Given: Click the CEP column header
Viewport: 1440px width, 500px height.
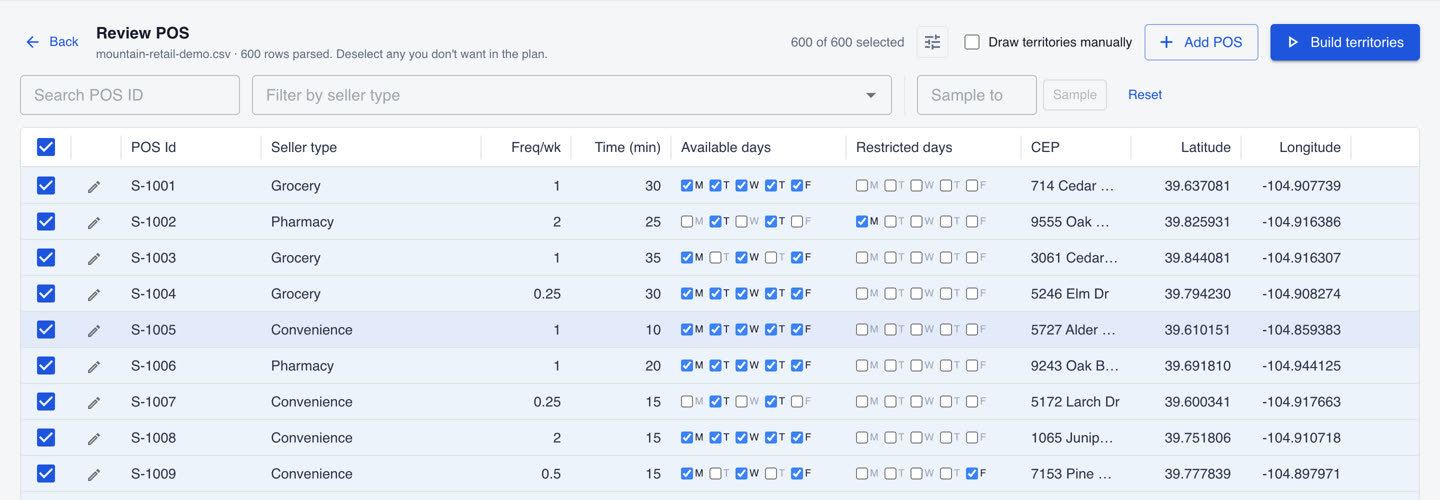Looking at the screenshot, I should (1045, 147).
